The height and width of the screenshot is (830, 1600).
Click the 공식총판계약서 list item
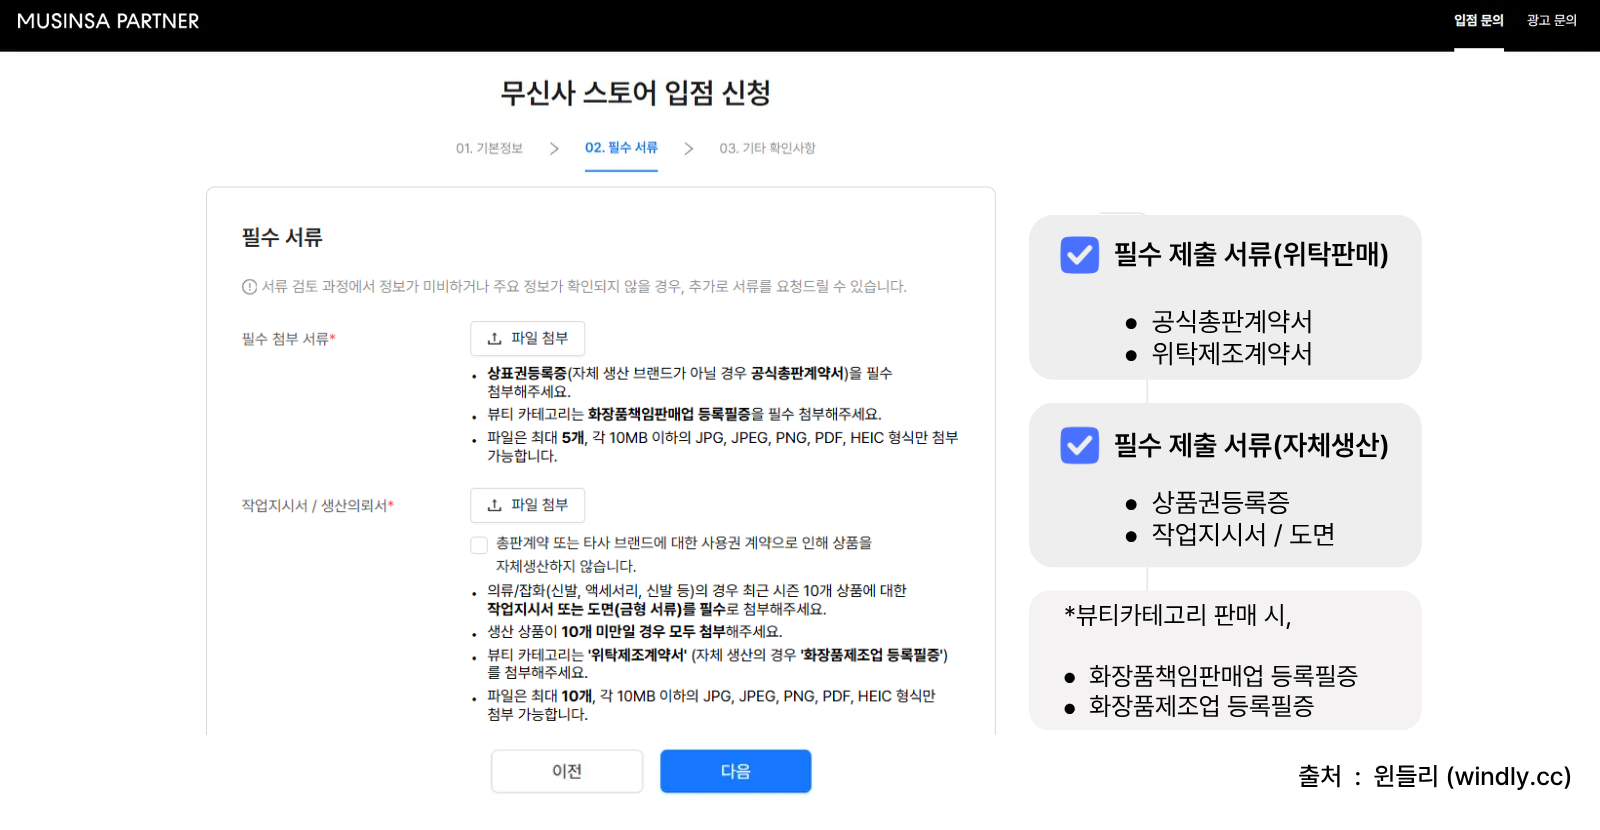1231,321
